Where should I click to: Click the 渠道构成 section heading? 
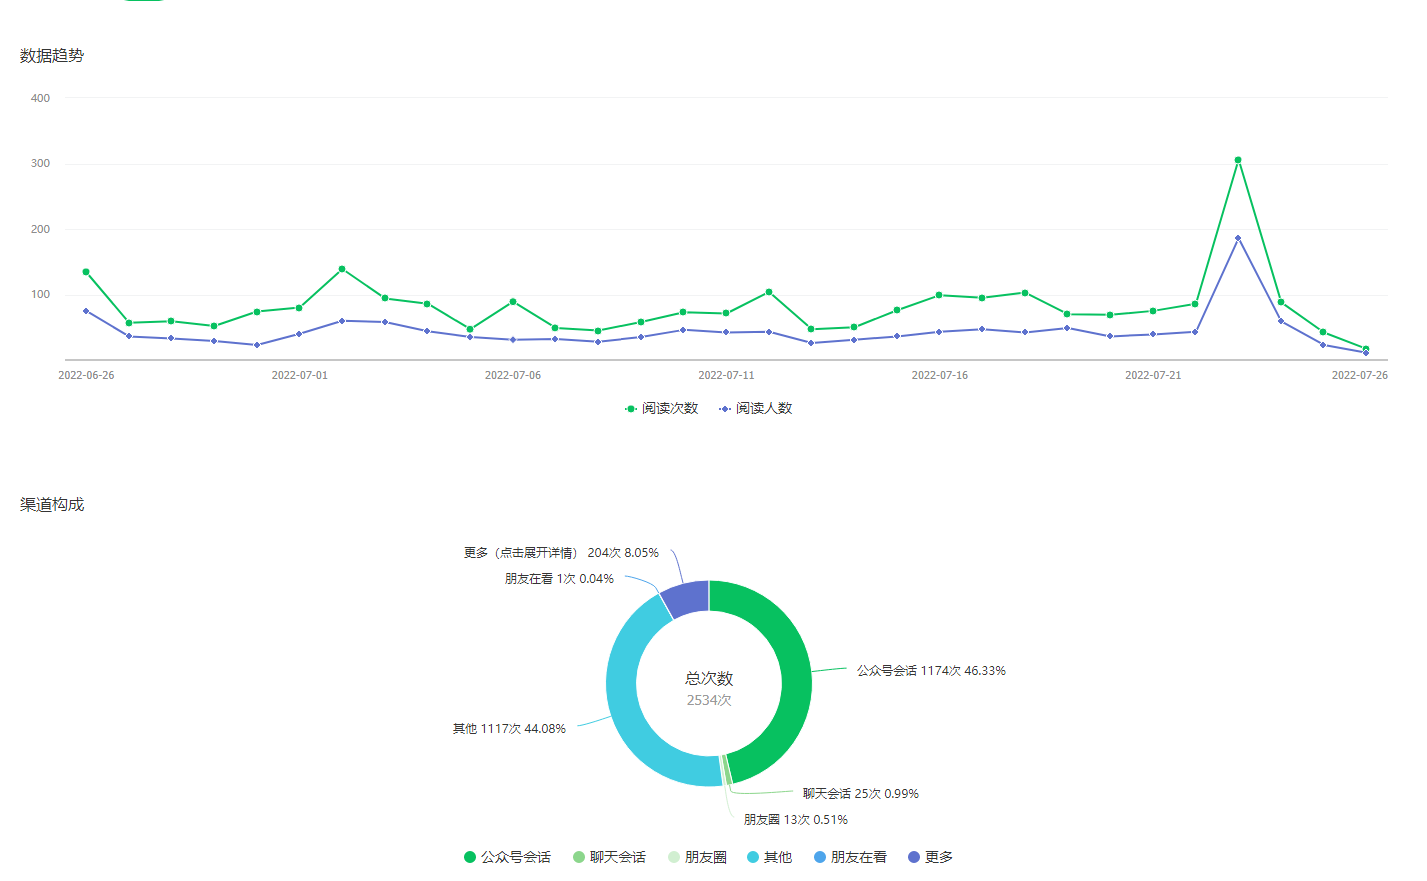click(x=52, y=505)
